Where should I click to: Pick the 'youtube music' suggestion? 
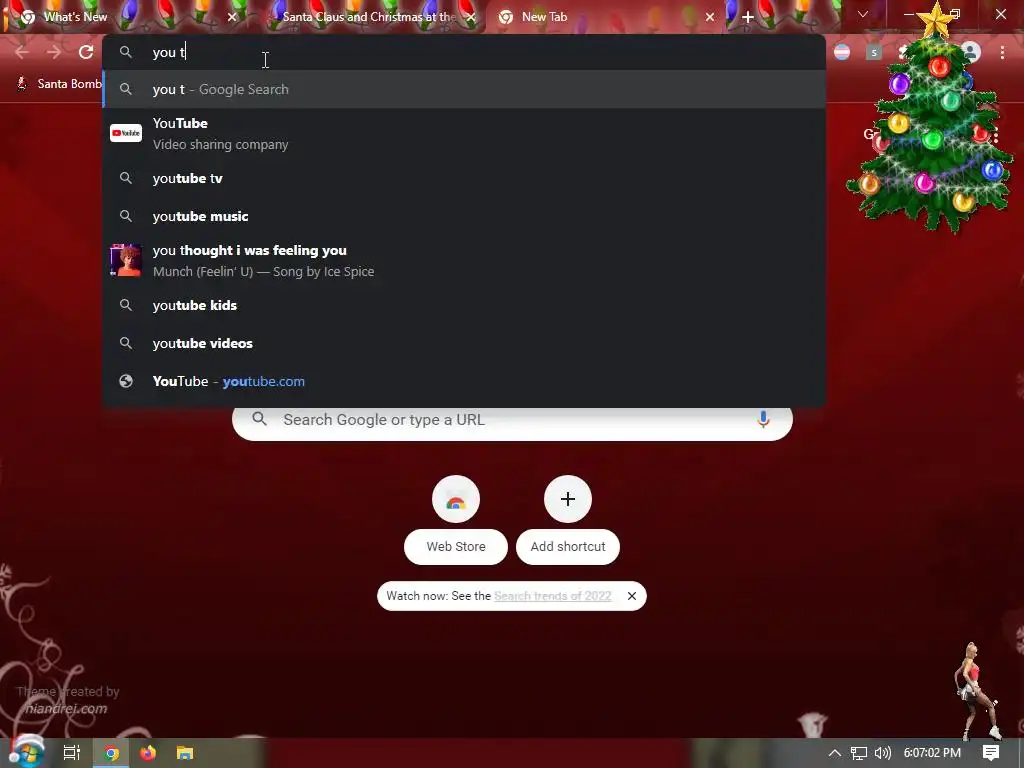(464, 216)
